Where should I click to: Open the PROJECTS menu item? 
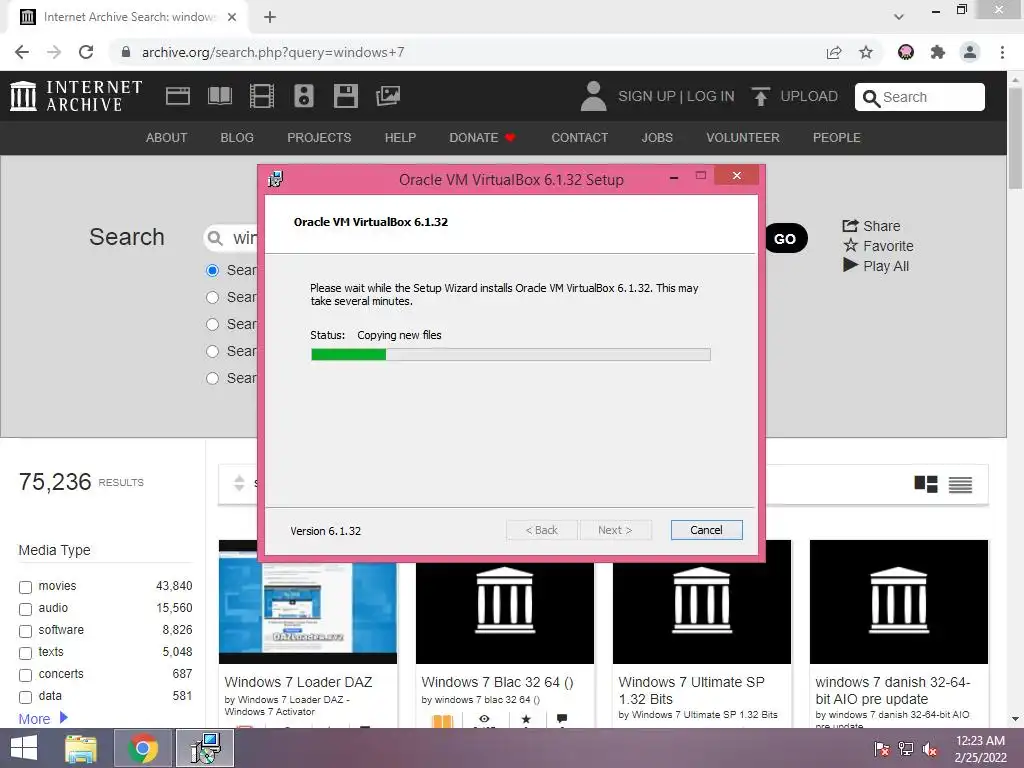pyautogui.click(x=319, y=138)
